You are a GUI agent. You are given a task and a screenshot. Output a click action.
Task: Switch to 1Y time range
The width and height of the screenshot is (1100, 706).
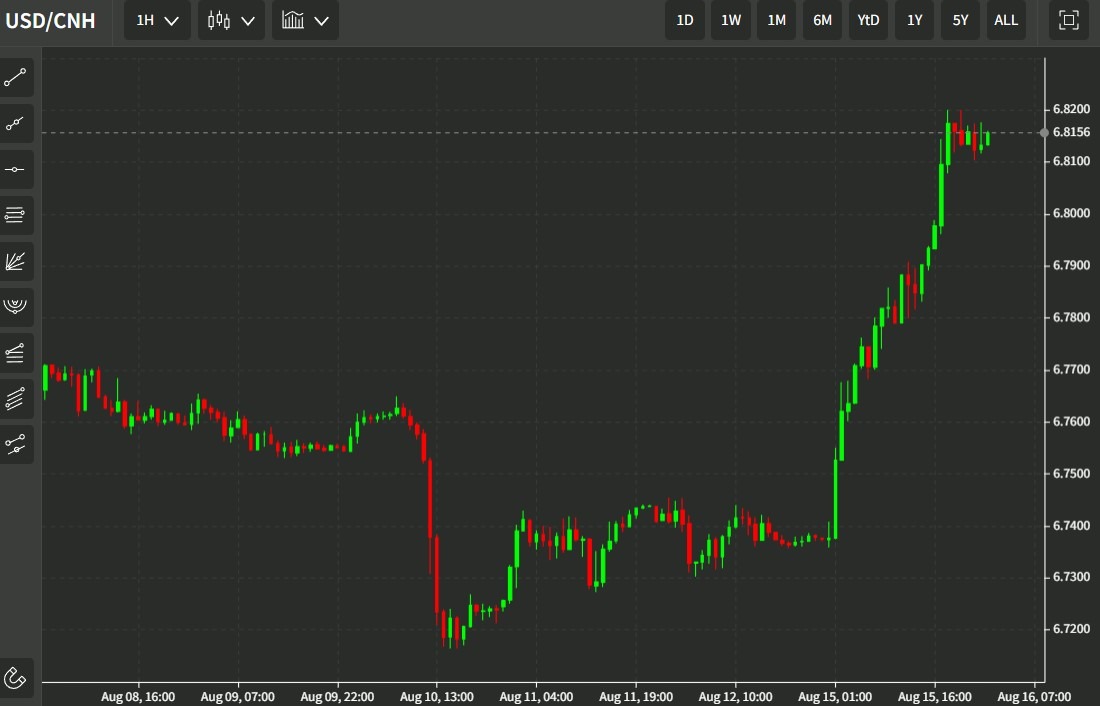point(915,20)
